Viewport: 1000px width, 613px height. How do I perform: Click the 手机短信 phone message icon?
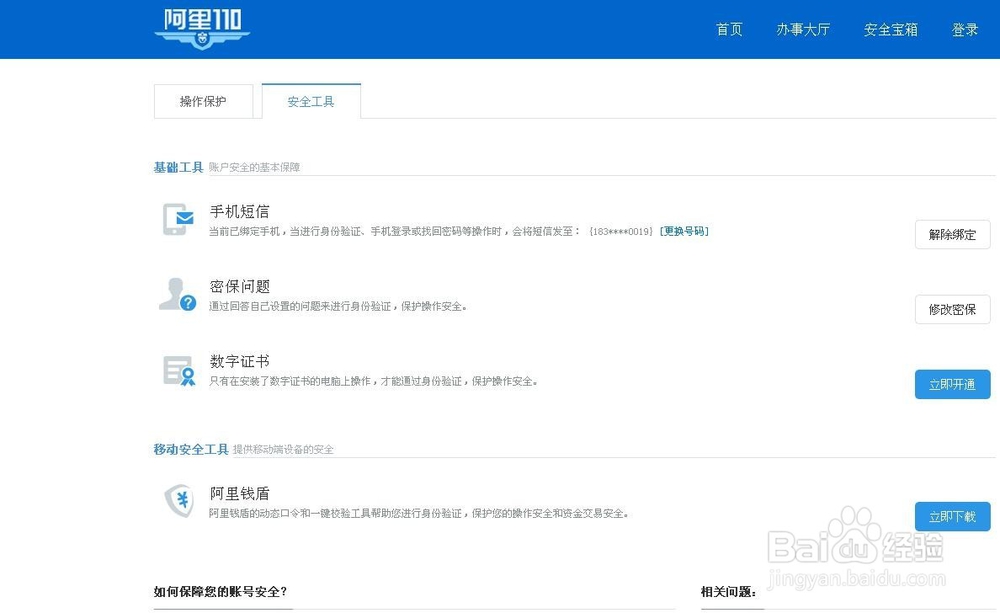176,220
